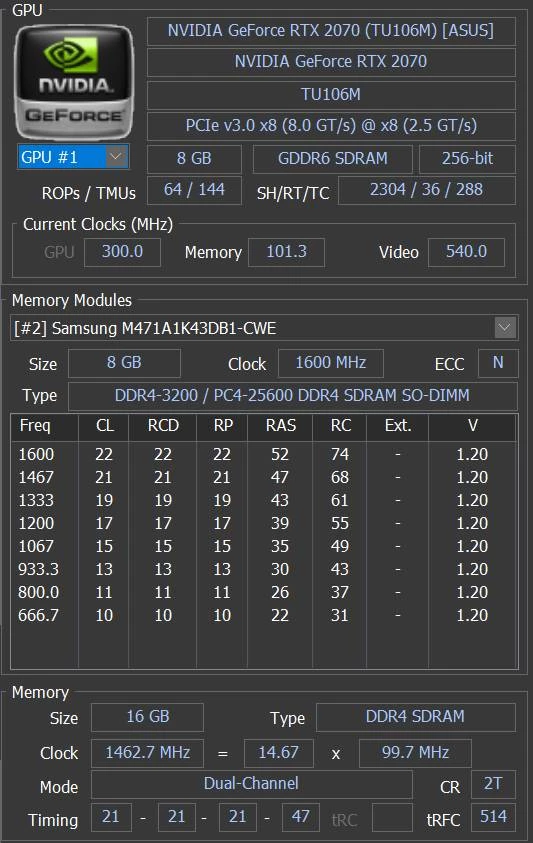Image resolution: width=533 pixels, height=843 pixels.
Task: Click the 256-bit bus width field
Action: (467, 159)
